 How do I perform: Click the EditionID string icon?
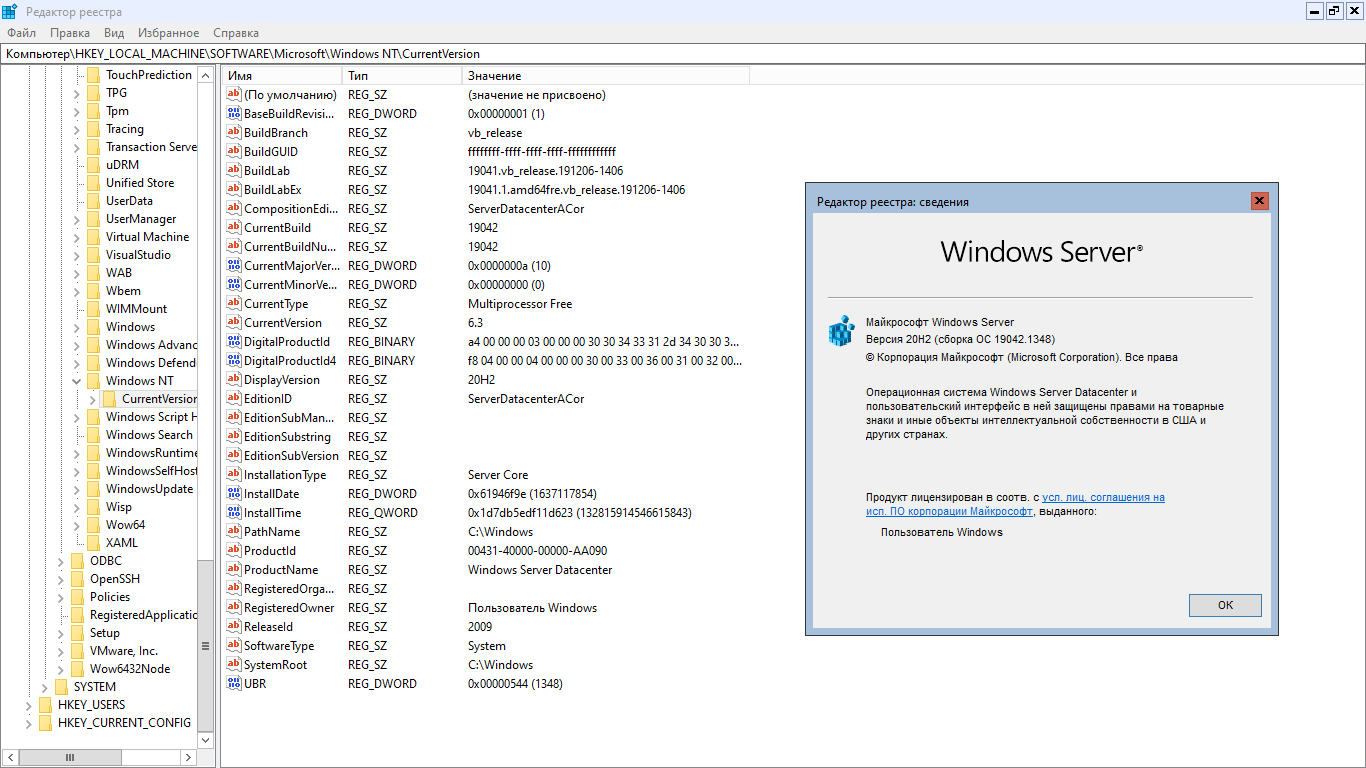(x=234, y=399)
